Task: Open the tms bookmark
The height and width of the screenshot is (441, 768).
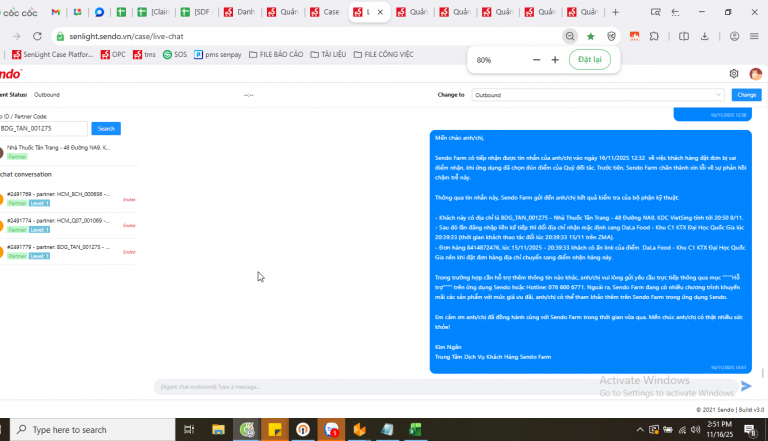Action: point(144,54)
